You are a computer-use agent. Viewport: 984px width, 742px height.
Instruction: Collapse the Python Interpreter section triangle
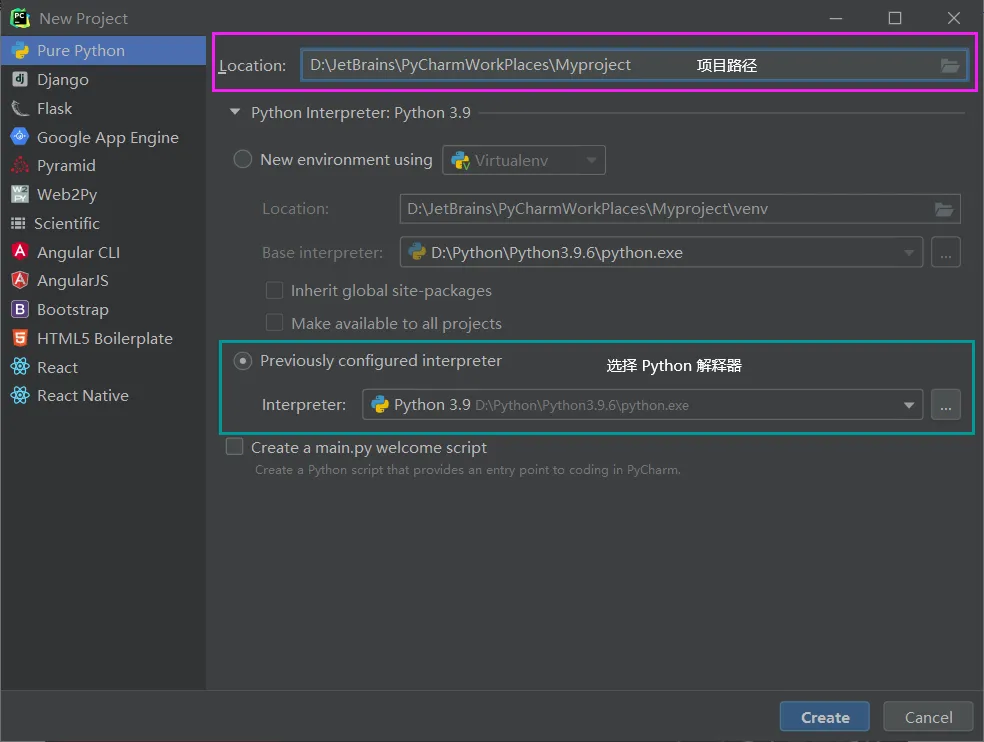coord(235,112)
